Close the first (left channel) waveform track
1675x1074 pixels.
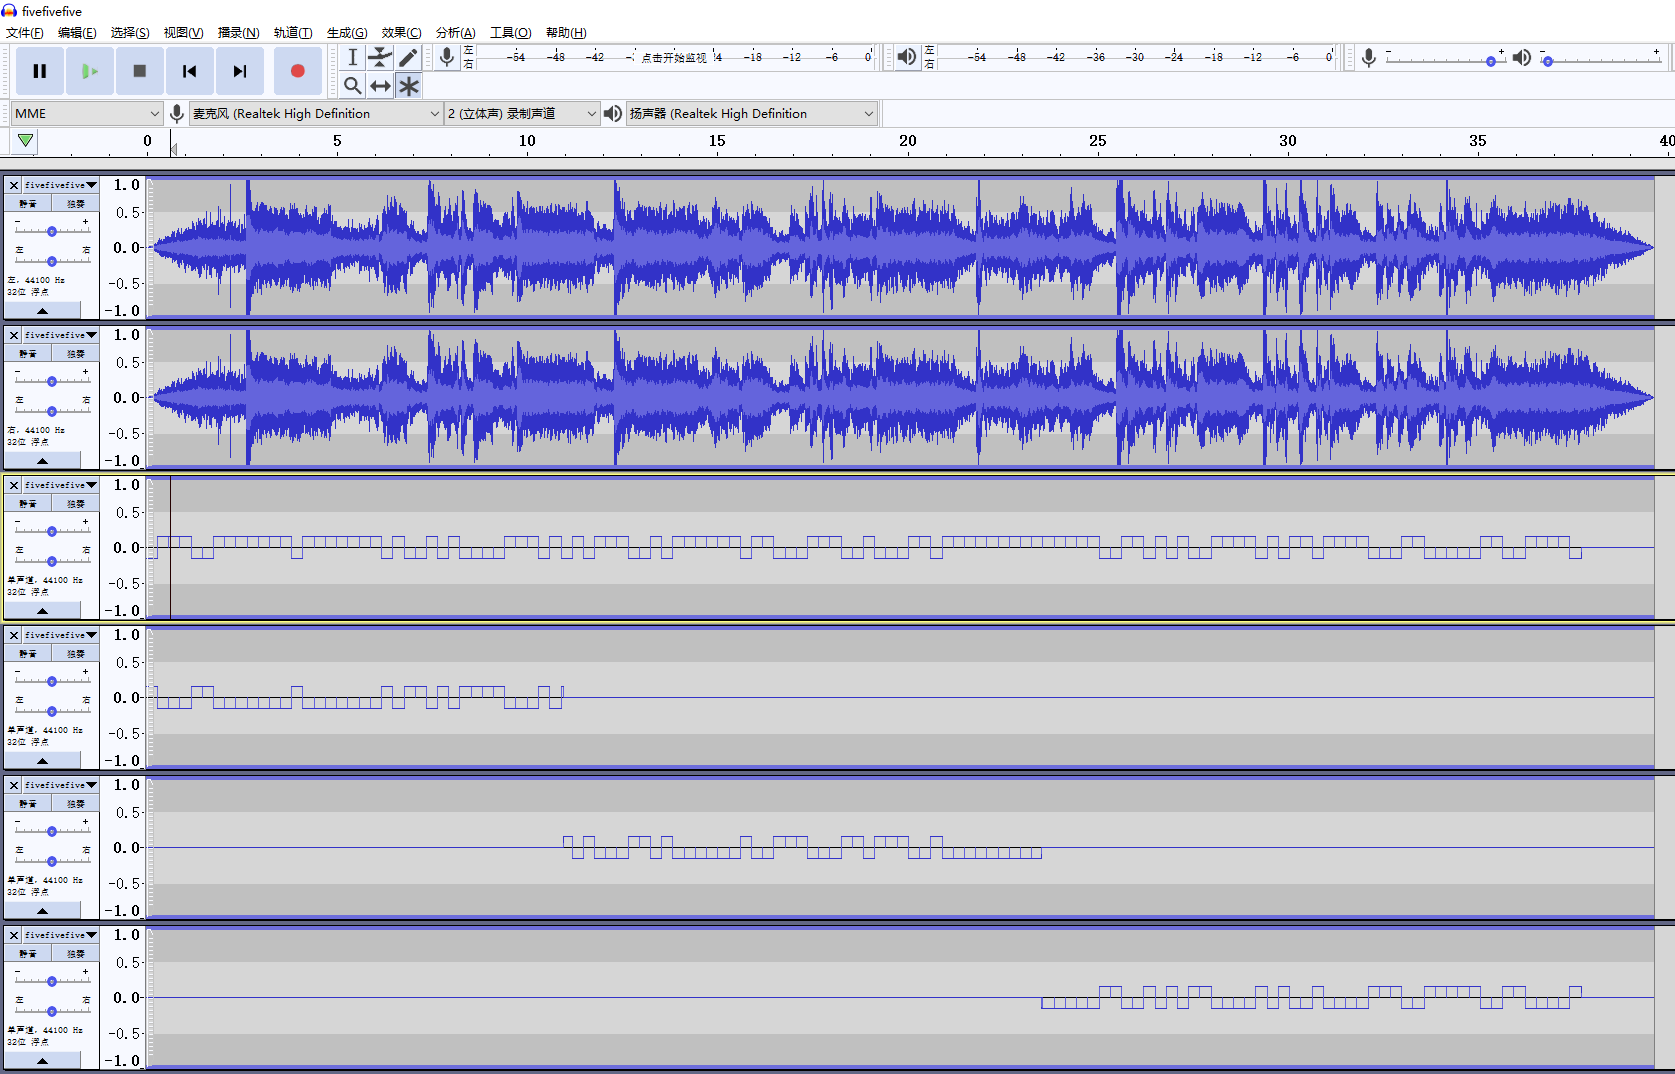click(14, 185)
